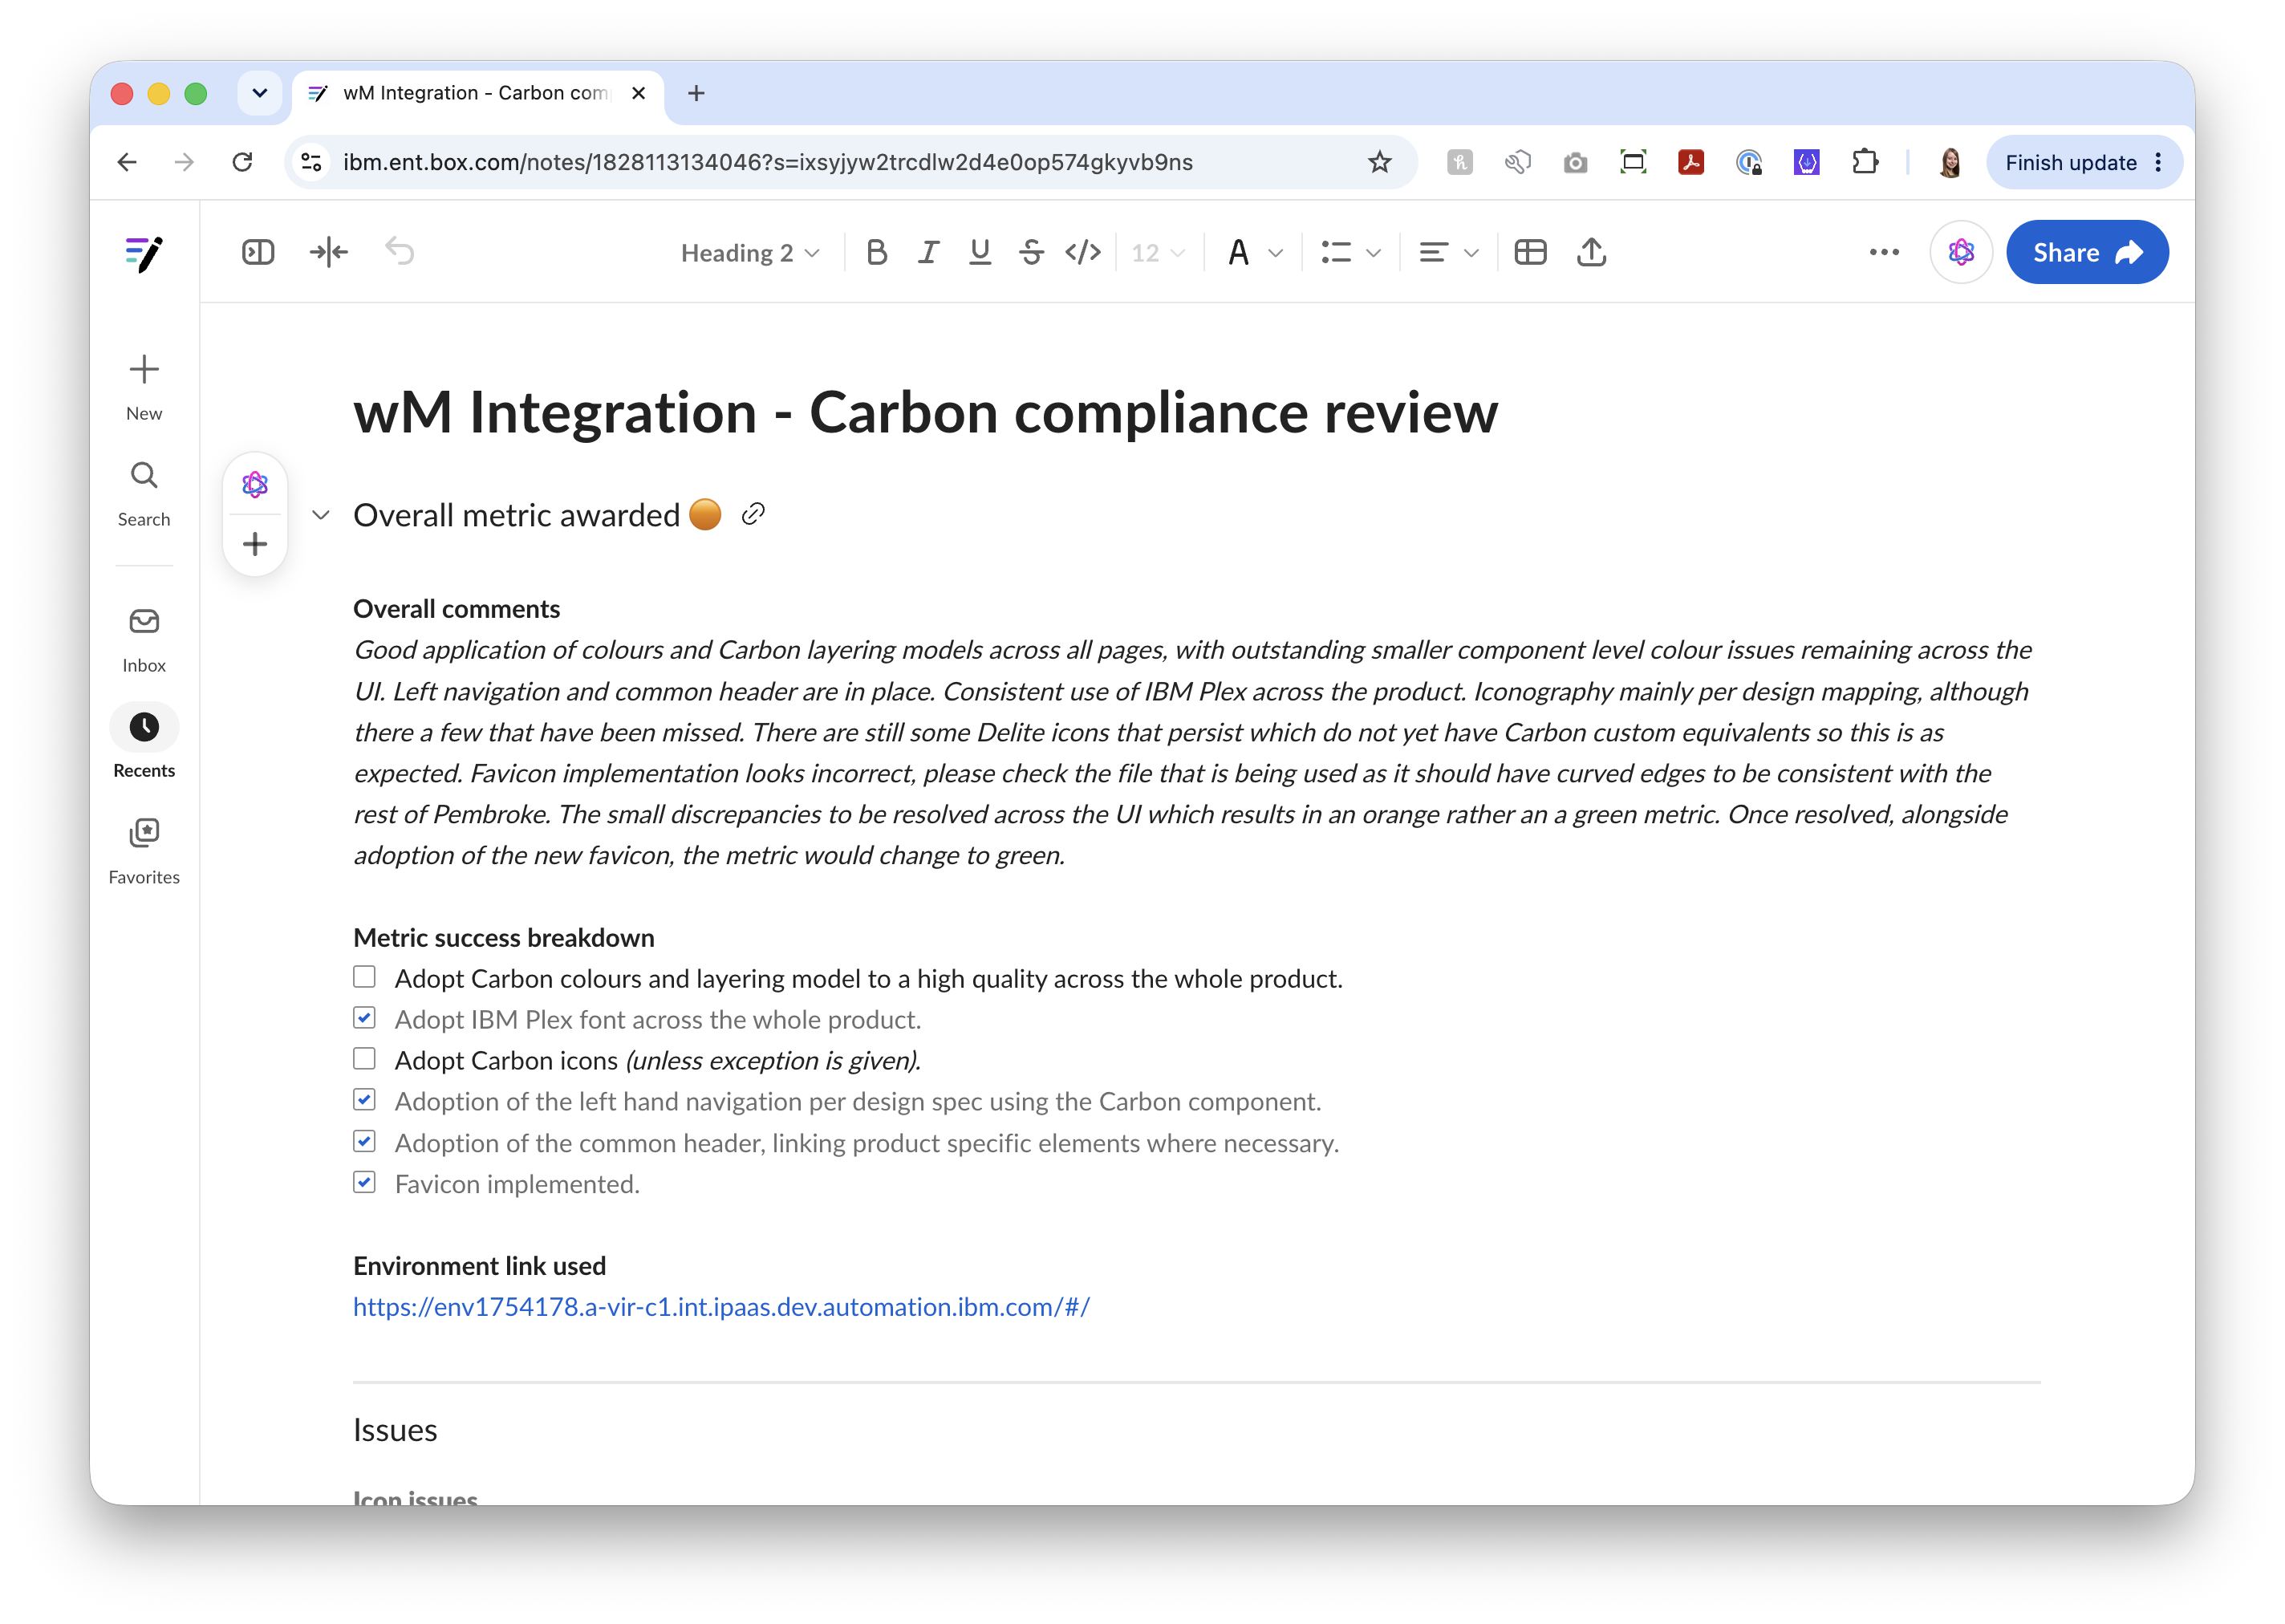Open the environment link URL
The image size is (2285, 1624).
721,1306
